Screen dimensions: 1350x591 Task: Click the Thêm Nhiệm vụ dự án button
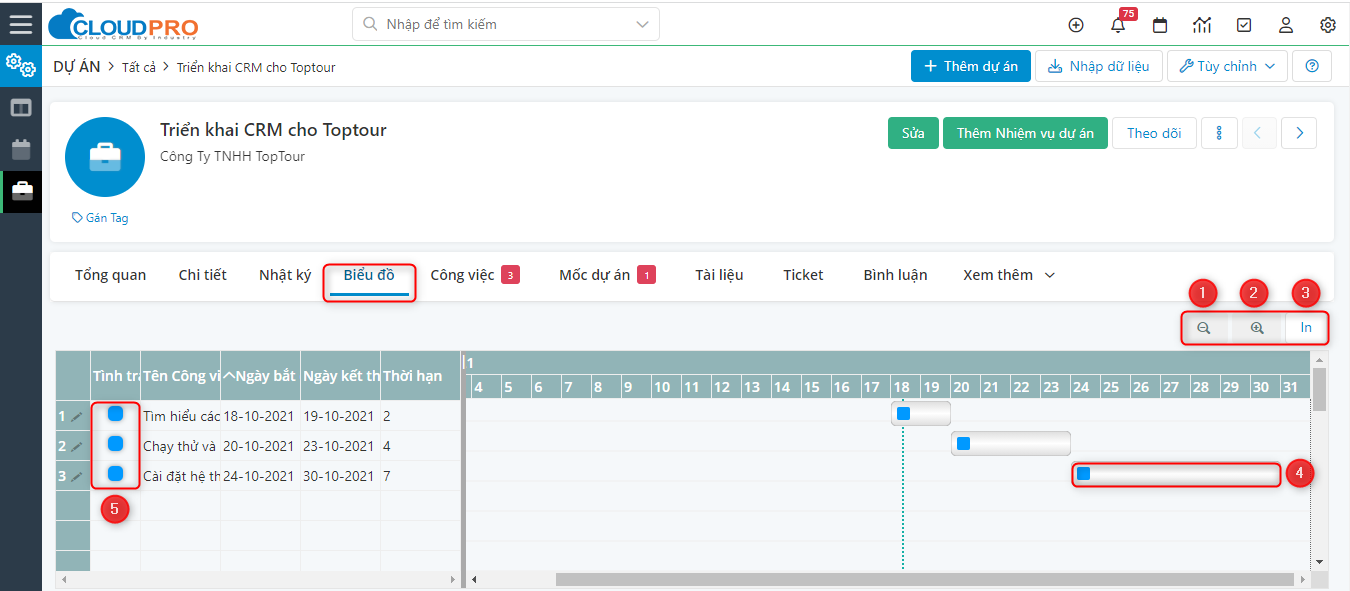[1025, 133]
